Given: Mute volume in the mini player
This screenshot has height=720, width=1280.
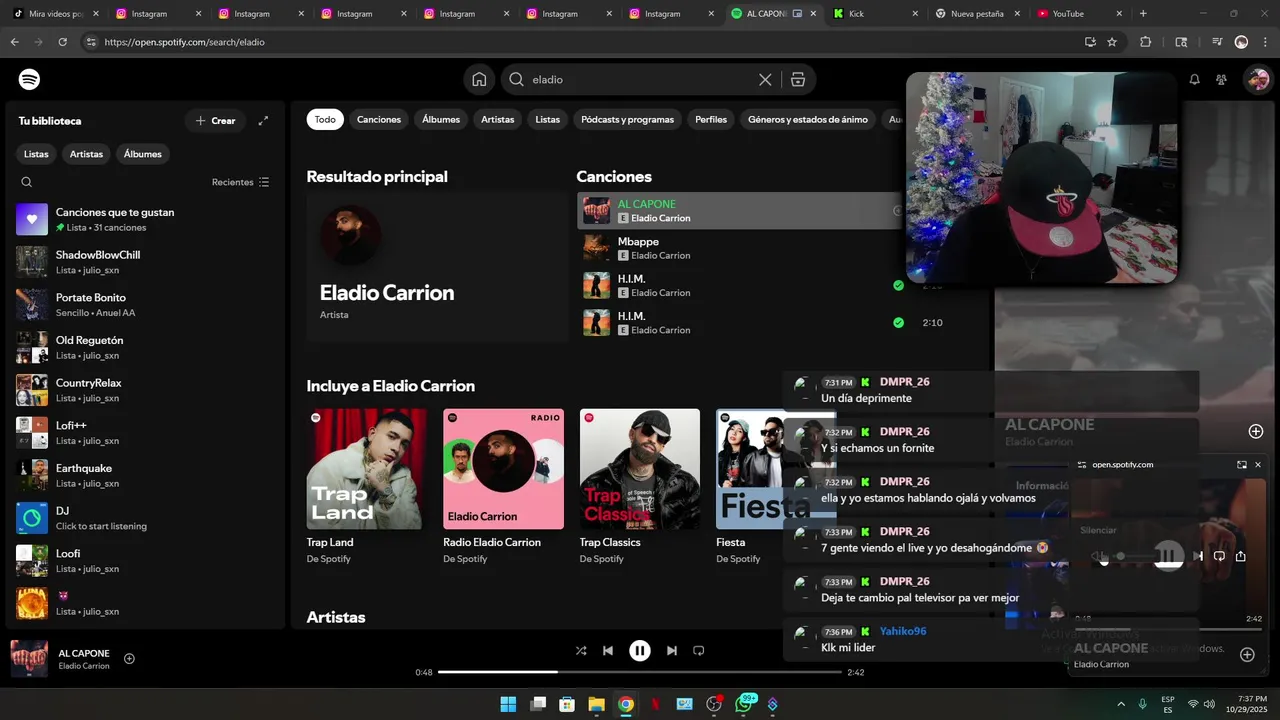Looking at the screenshot, I should 1097,556.
